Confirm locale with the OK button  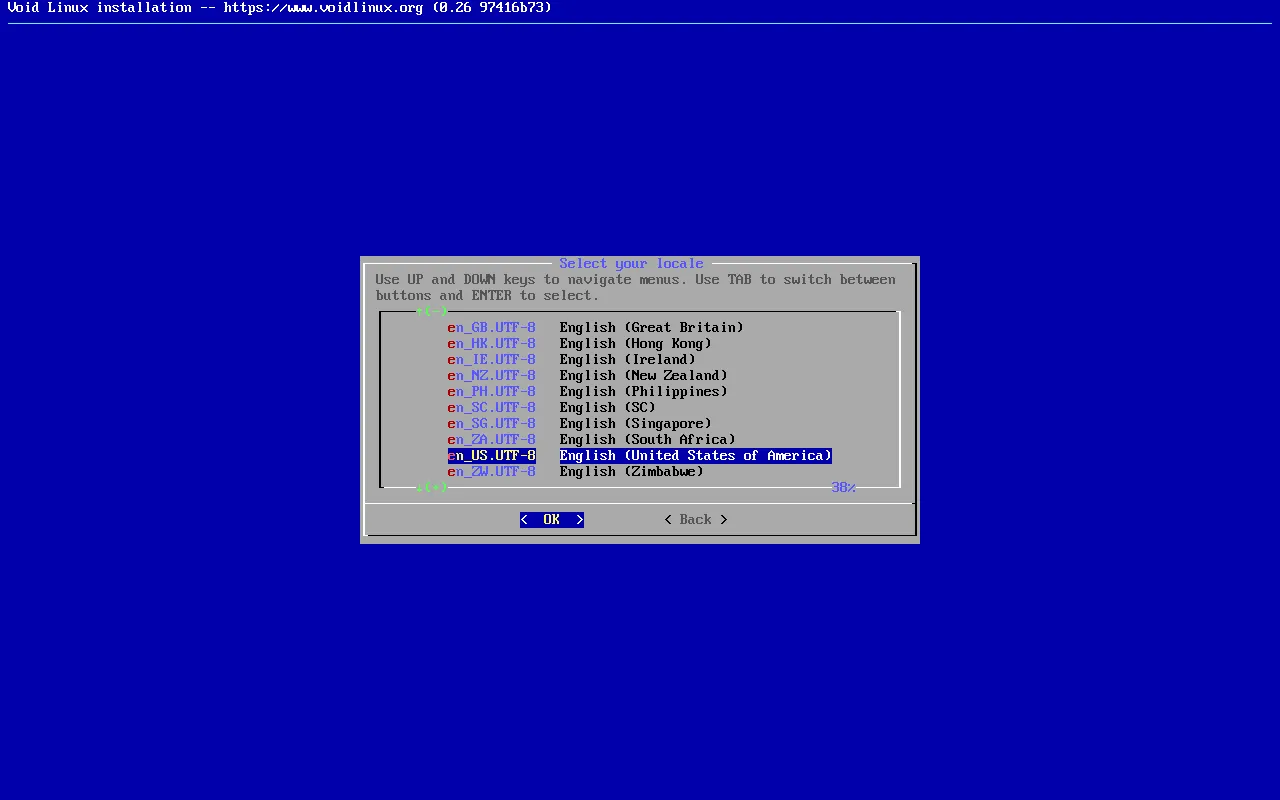coord(552,520)
